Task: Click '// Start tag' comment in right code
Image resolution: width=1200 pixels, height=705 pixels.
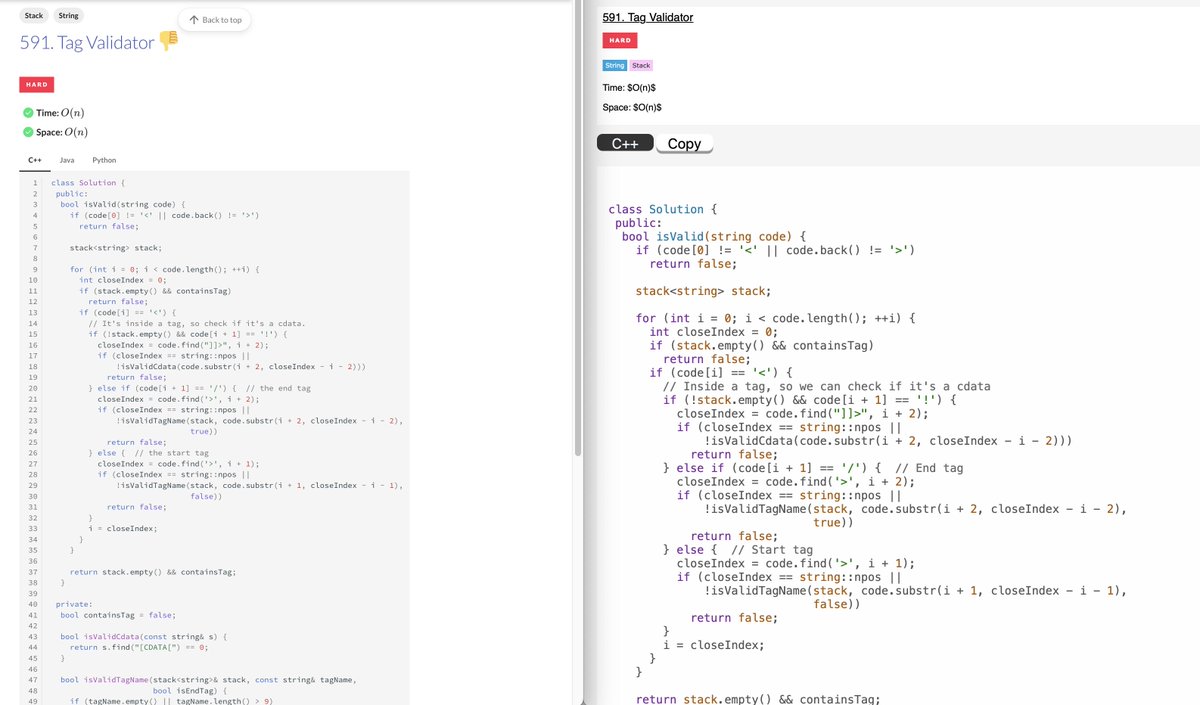Action: point(772,549)
